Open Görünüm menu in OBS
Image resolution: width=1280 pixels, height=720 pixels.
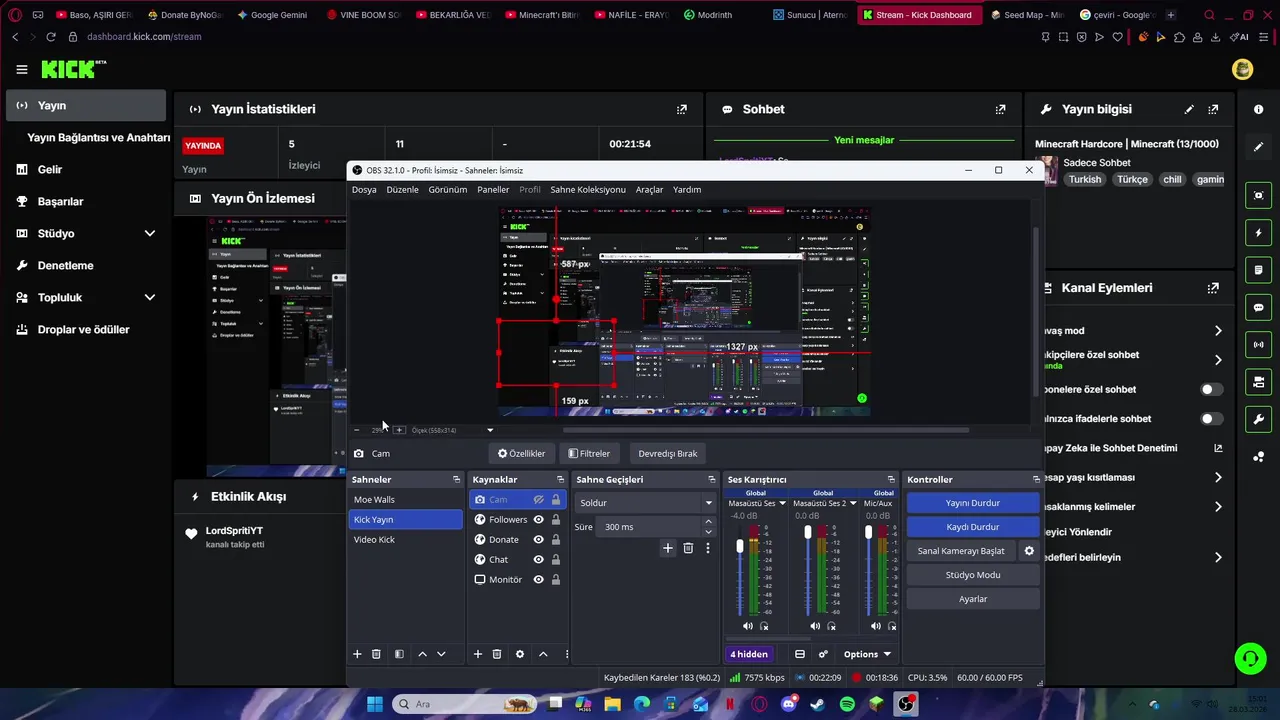448,189
